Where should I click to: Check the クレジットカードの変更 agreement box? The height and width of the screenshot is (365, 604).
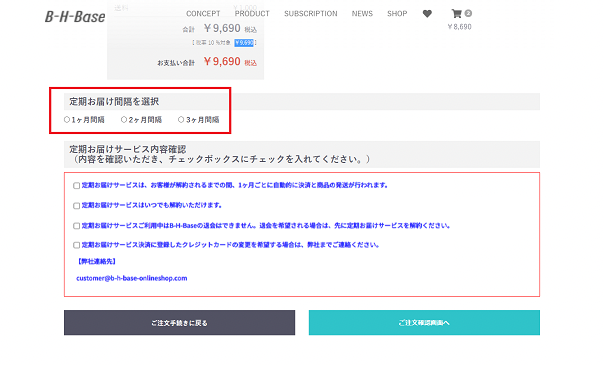point(76,245)
